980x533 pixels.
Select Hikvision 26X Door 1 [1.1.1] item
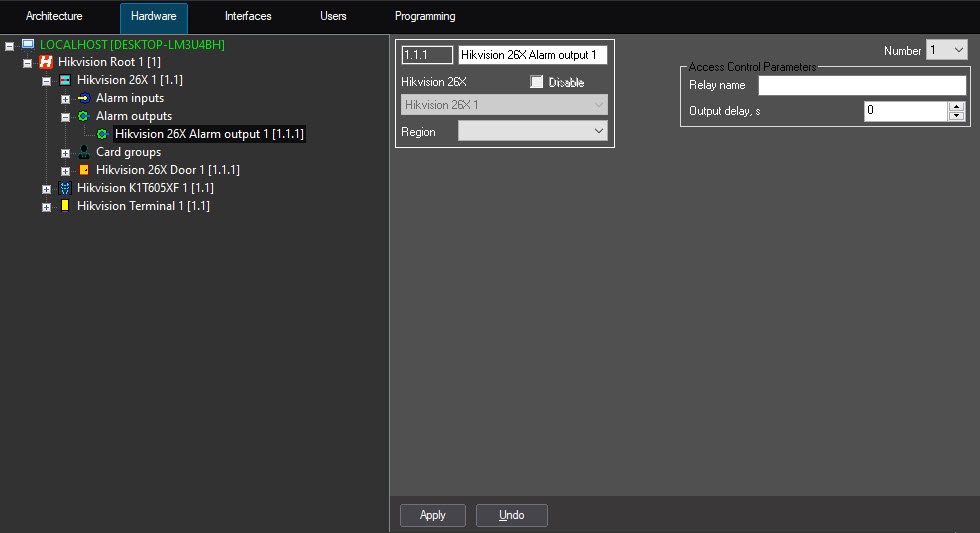click(x=168, y=170)
